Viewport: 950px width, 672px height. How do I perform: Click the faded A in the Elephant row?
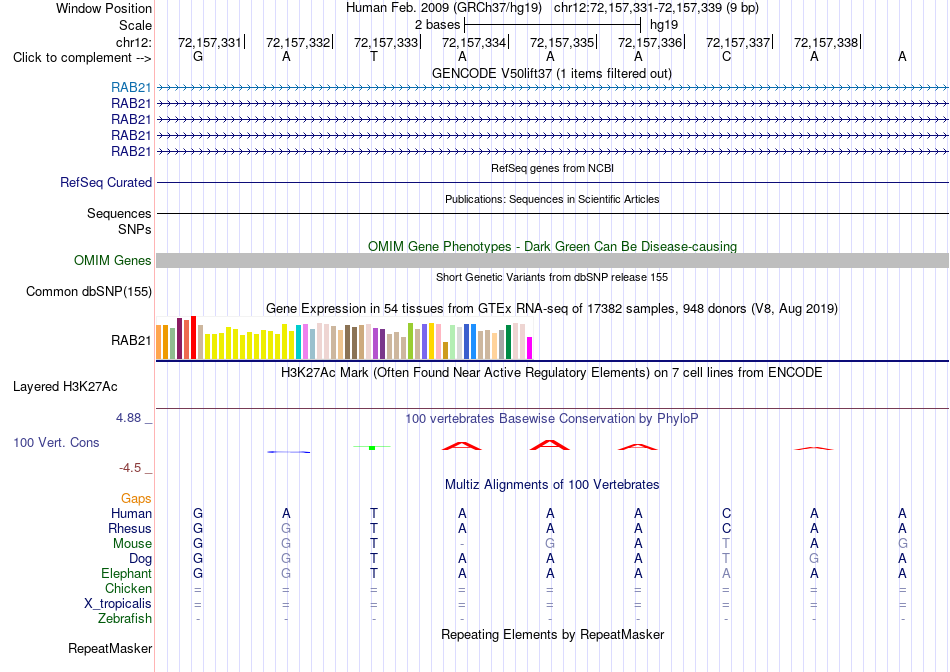[x=726, y=573]
